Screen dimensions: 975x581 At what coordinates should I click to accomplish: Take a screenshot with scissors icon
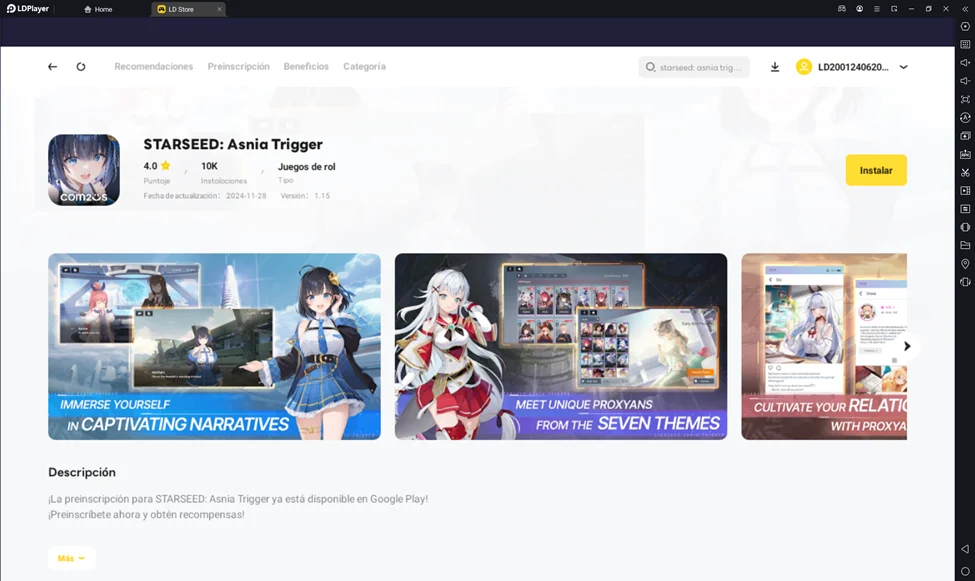965,172
